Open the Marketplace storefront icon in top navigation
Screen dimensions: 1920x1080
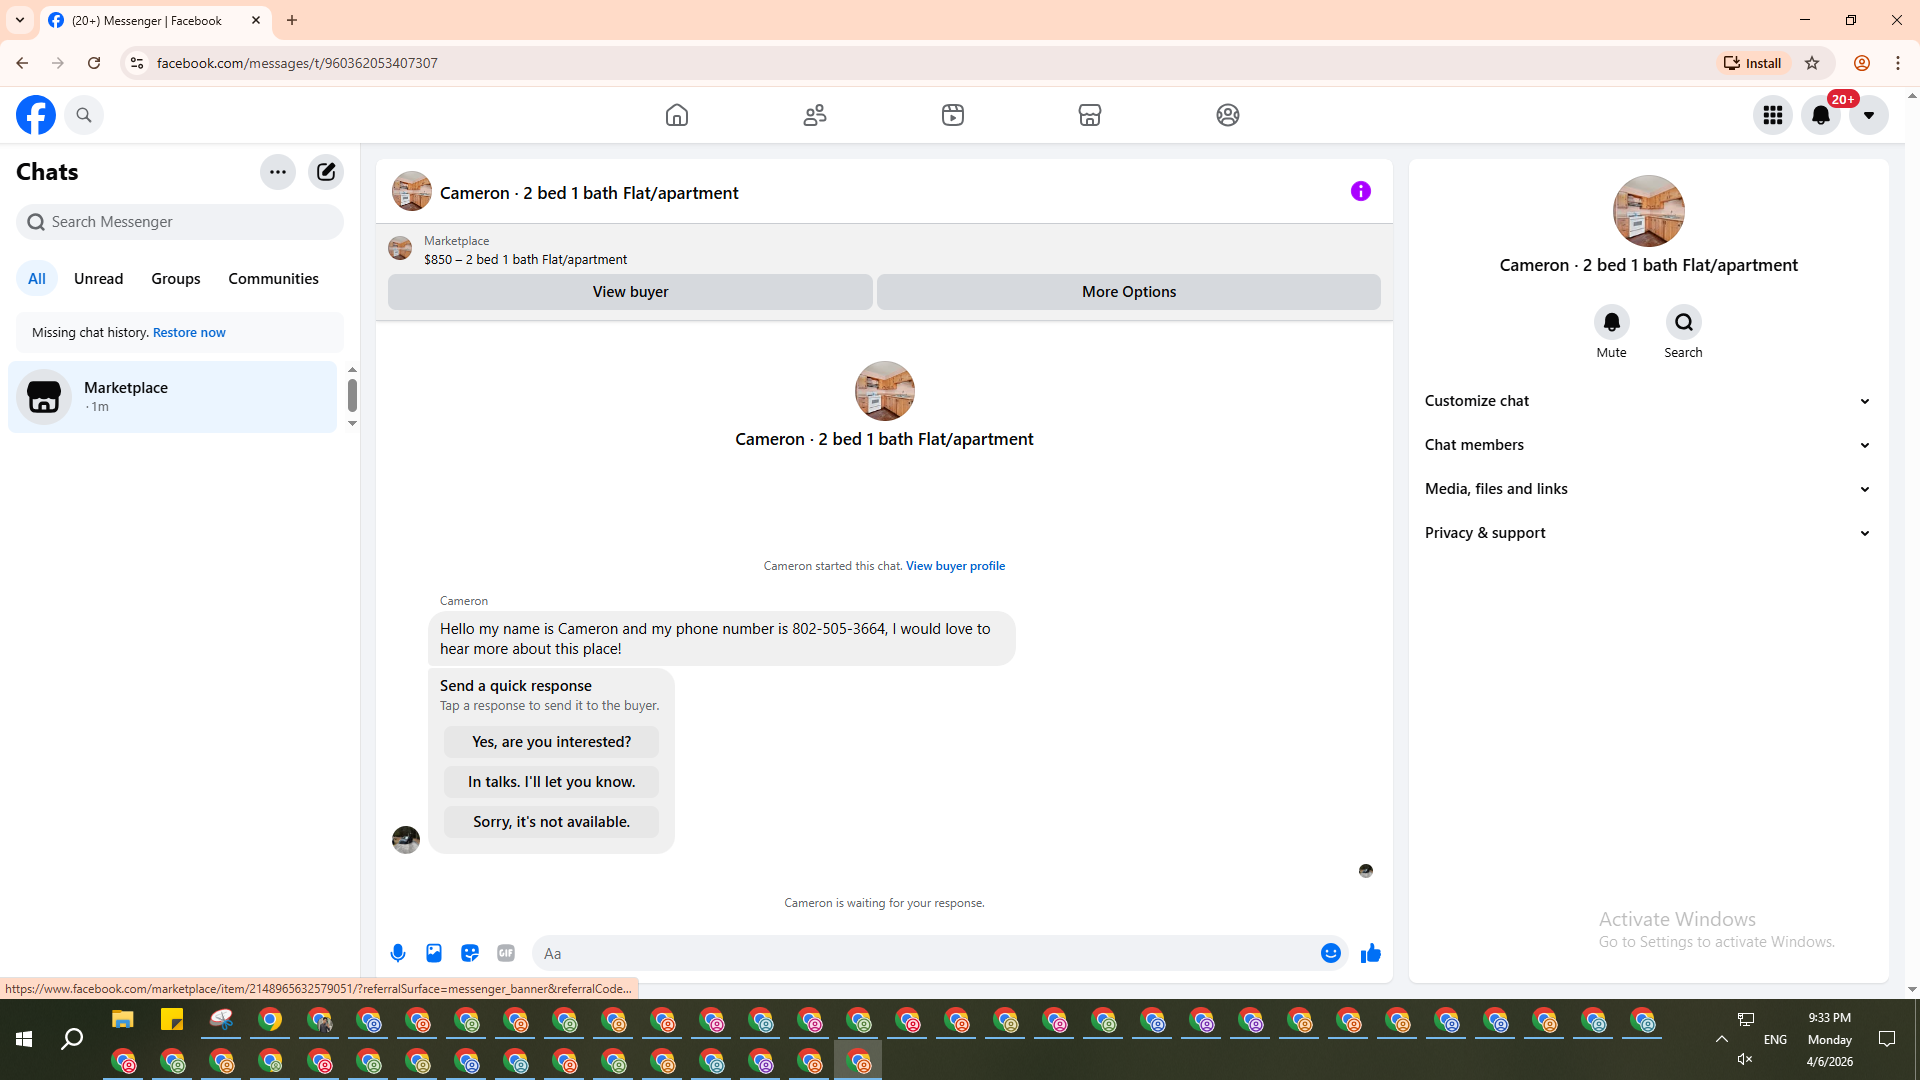tap(1090, 115)
